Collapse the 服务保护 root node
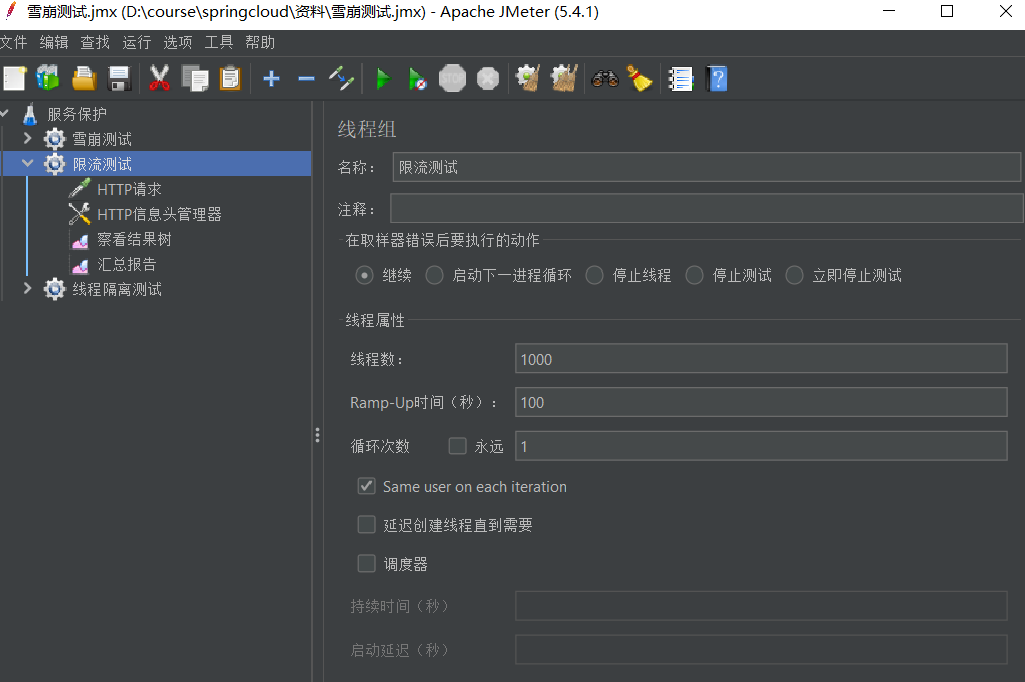1025x682 pixels. pos(4,113)
